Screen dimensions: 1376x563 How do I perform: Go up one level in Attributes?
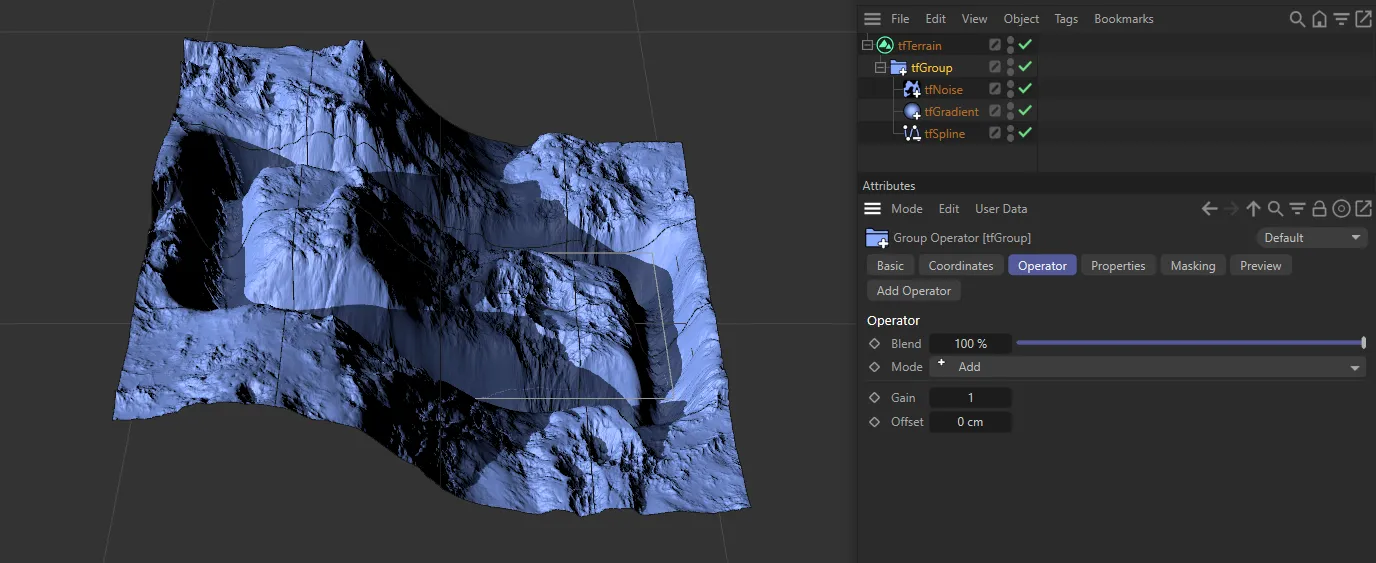tap(1253, 209)
